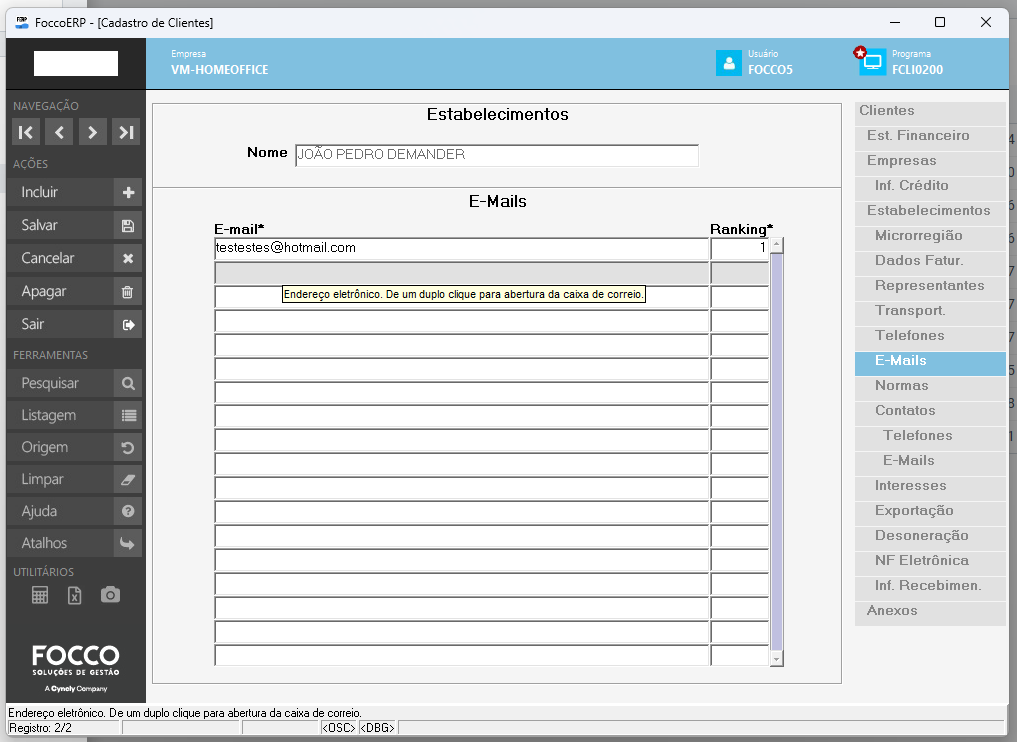Jump to the last record arrow
This screenshot has width=1017, height=742.
click(x=125, y=132)
